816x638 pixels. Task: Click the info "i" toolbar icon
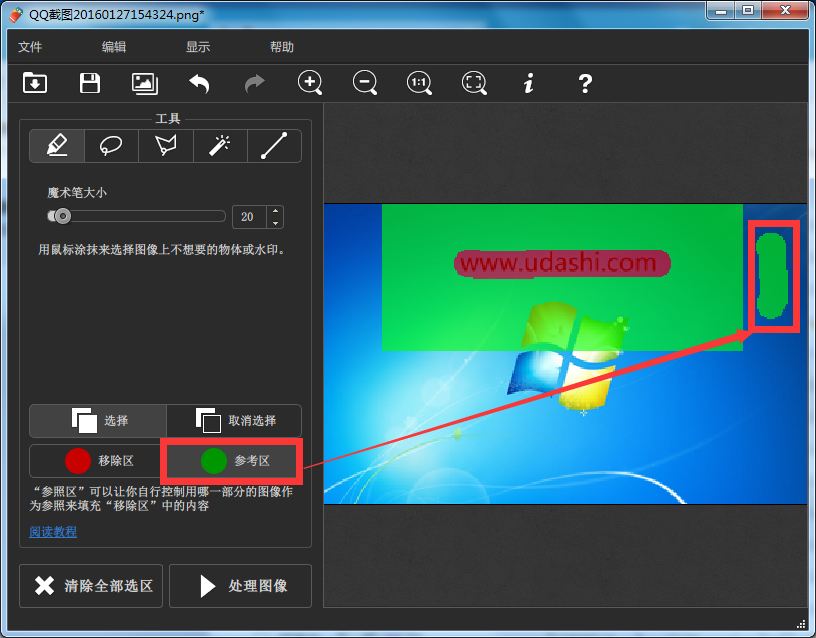529,83
